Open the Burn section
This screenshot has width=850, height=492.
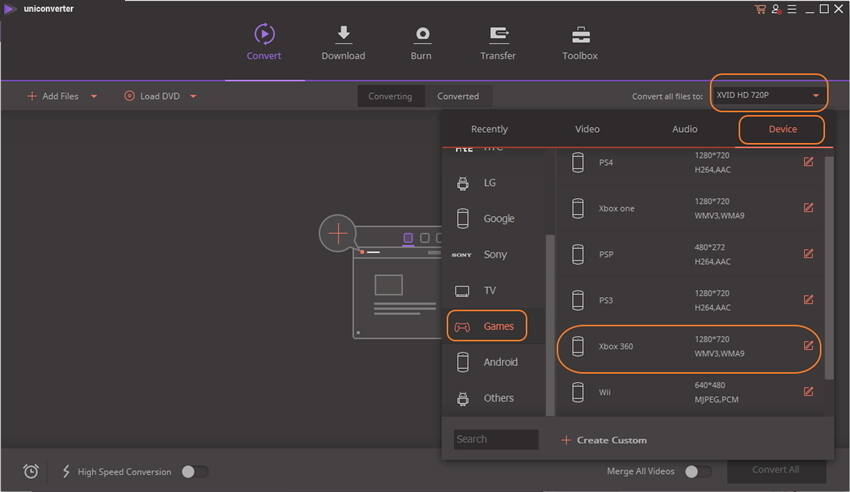(421, 42)
